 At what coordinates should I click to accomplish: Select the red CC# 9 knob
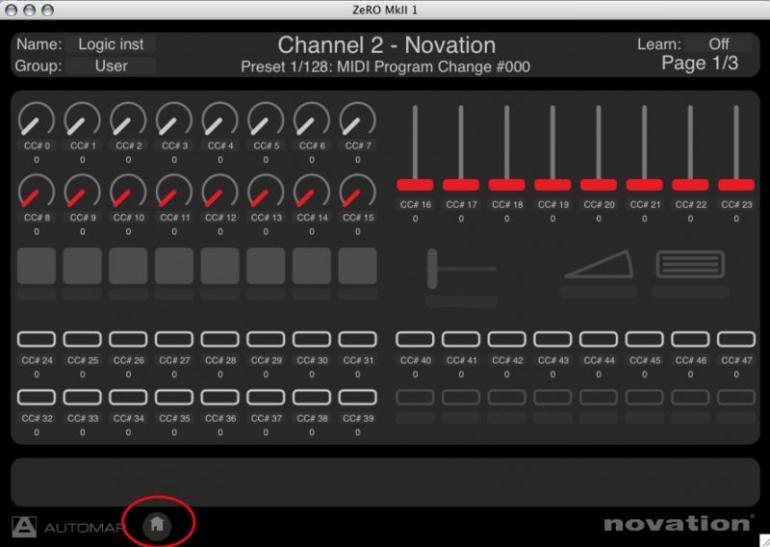(x=82, y=191)
